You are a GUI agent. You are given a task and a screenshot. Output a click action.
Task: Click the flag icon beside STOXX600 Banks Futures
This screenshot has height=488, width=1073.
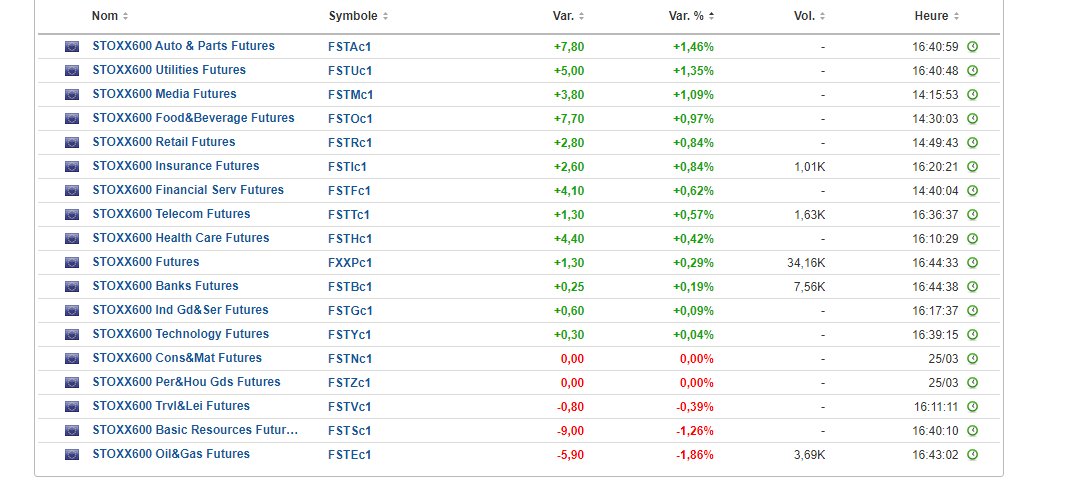pos(72,287)
